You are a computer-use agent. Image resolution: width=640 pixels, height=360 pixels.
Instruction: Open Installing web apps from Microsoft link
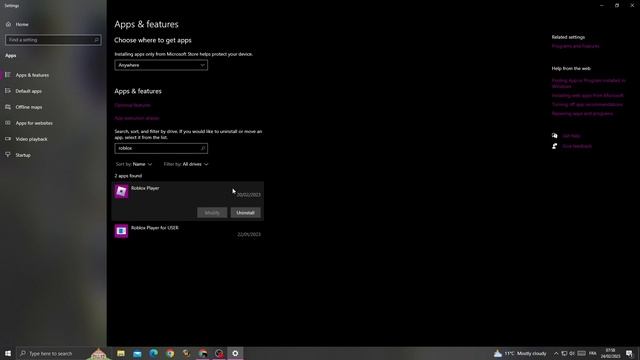tap(588, 96)
